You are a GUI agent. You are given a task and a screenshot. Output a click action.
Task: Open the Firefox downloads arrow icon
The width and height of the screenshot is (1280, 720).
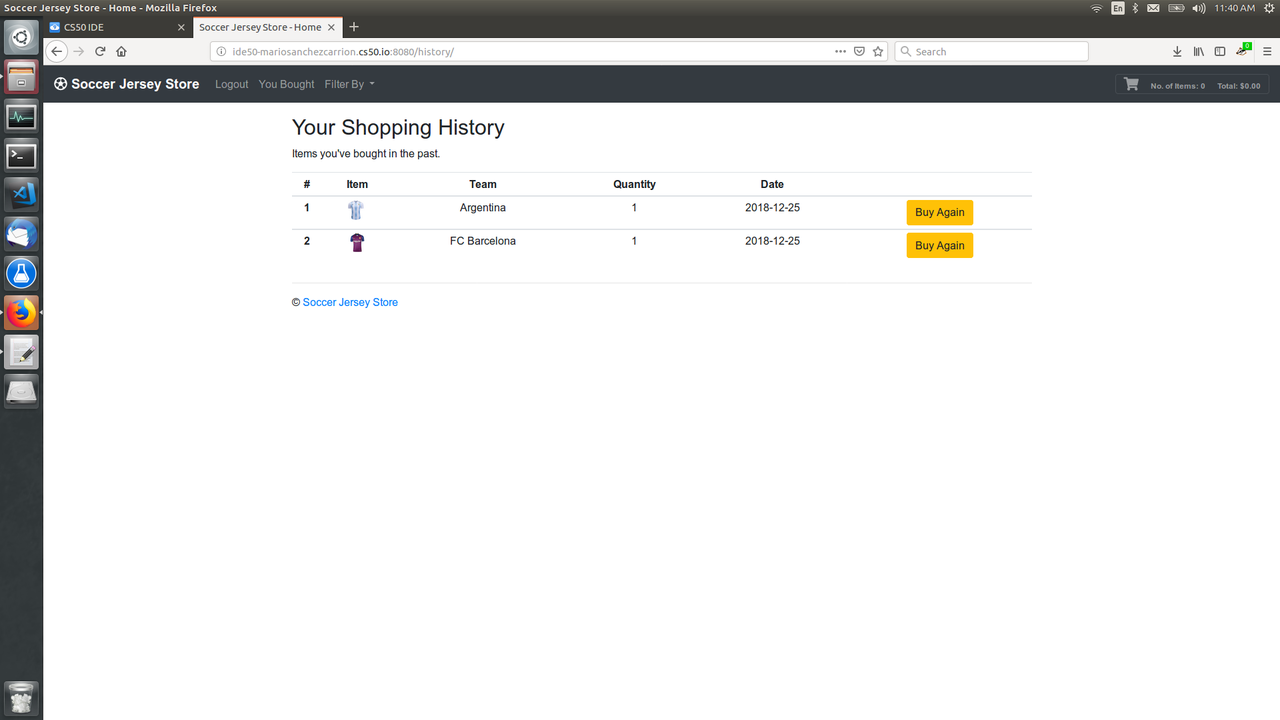(1177, 52)
